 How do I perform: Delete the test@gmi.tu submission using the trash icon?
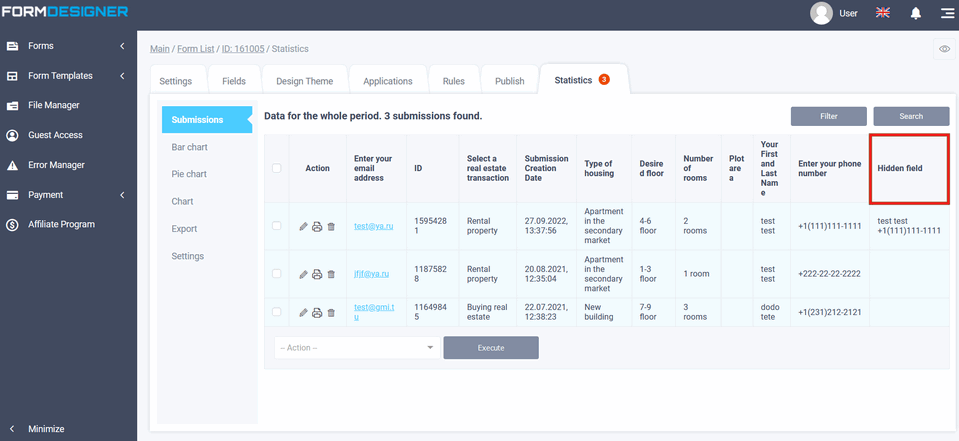coord(331,313)
